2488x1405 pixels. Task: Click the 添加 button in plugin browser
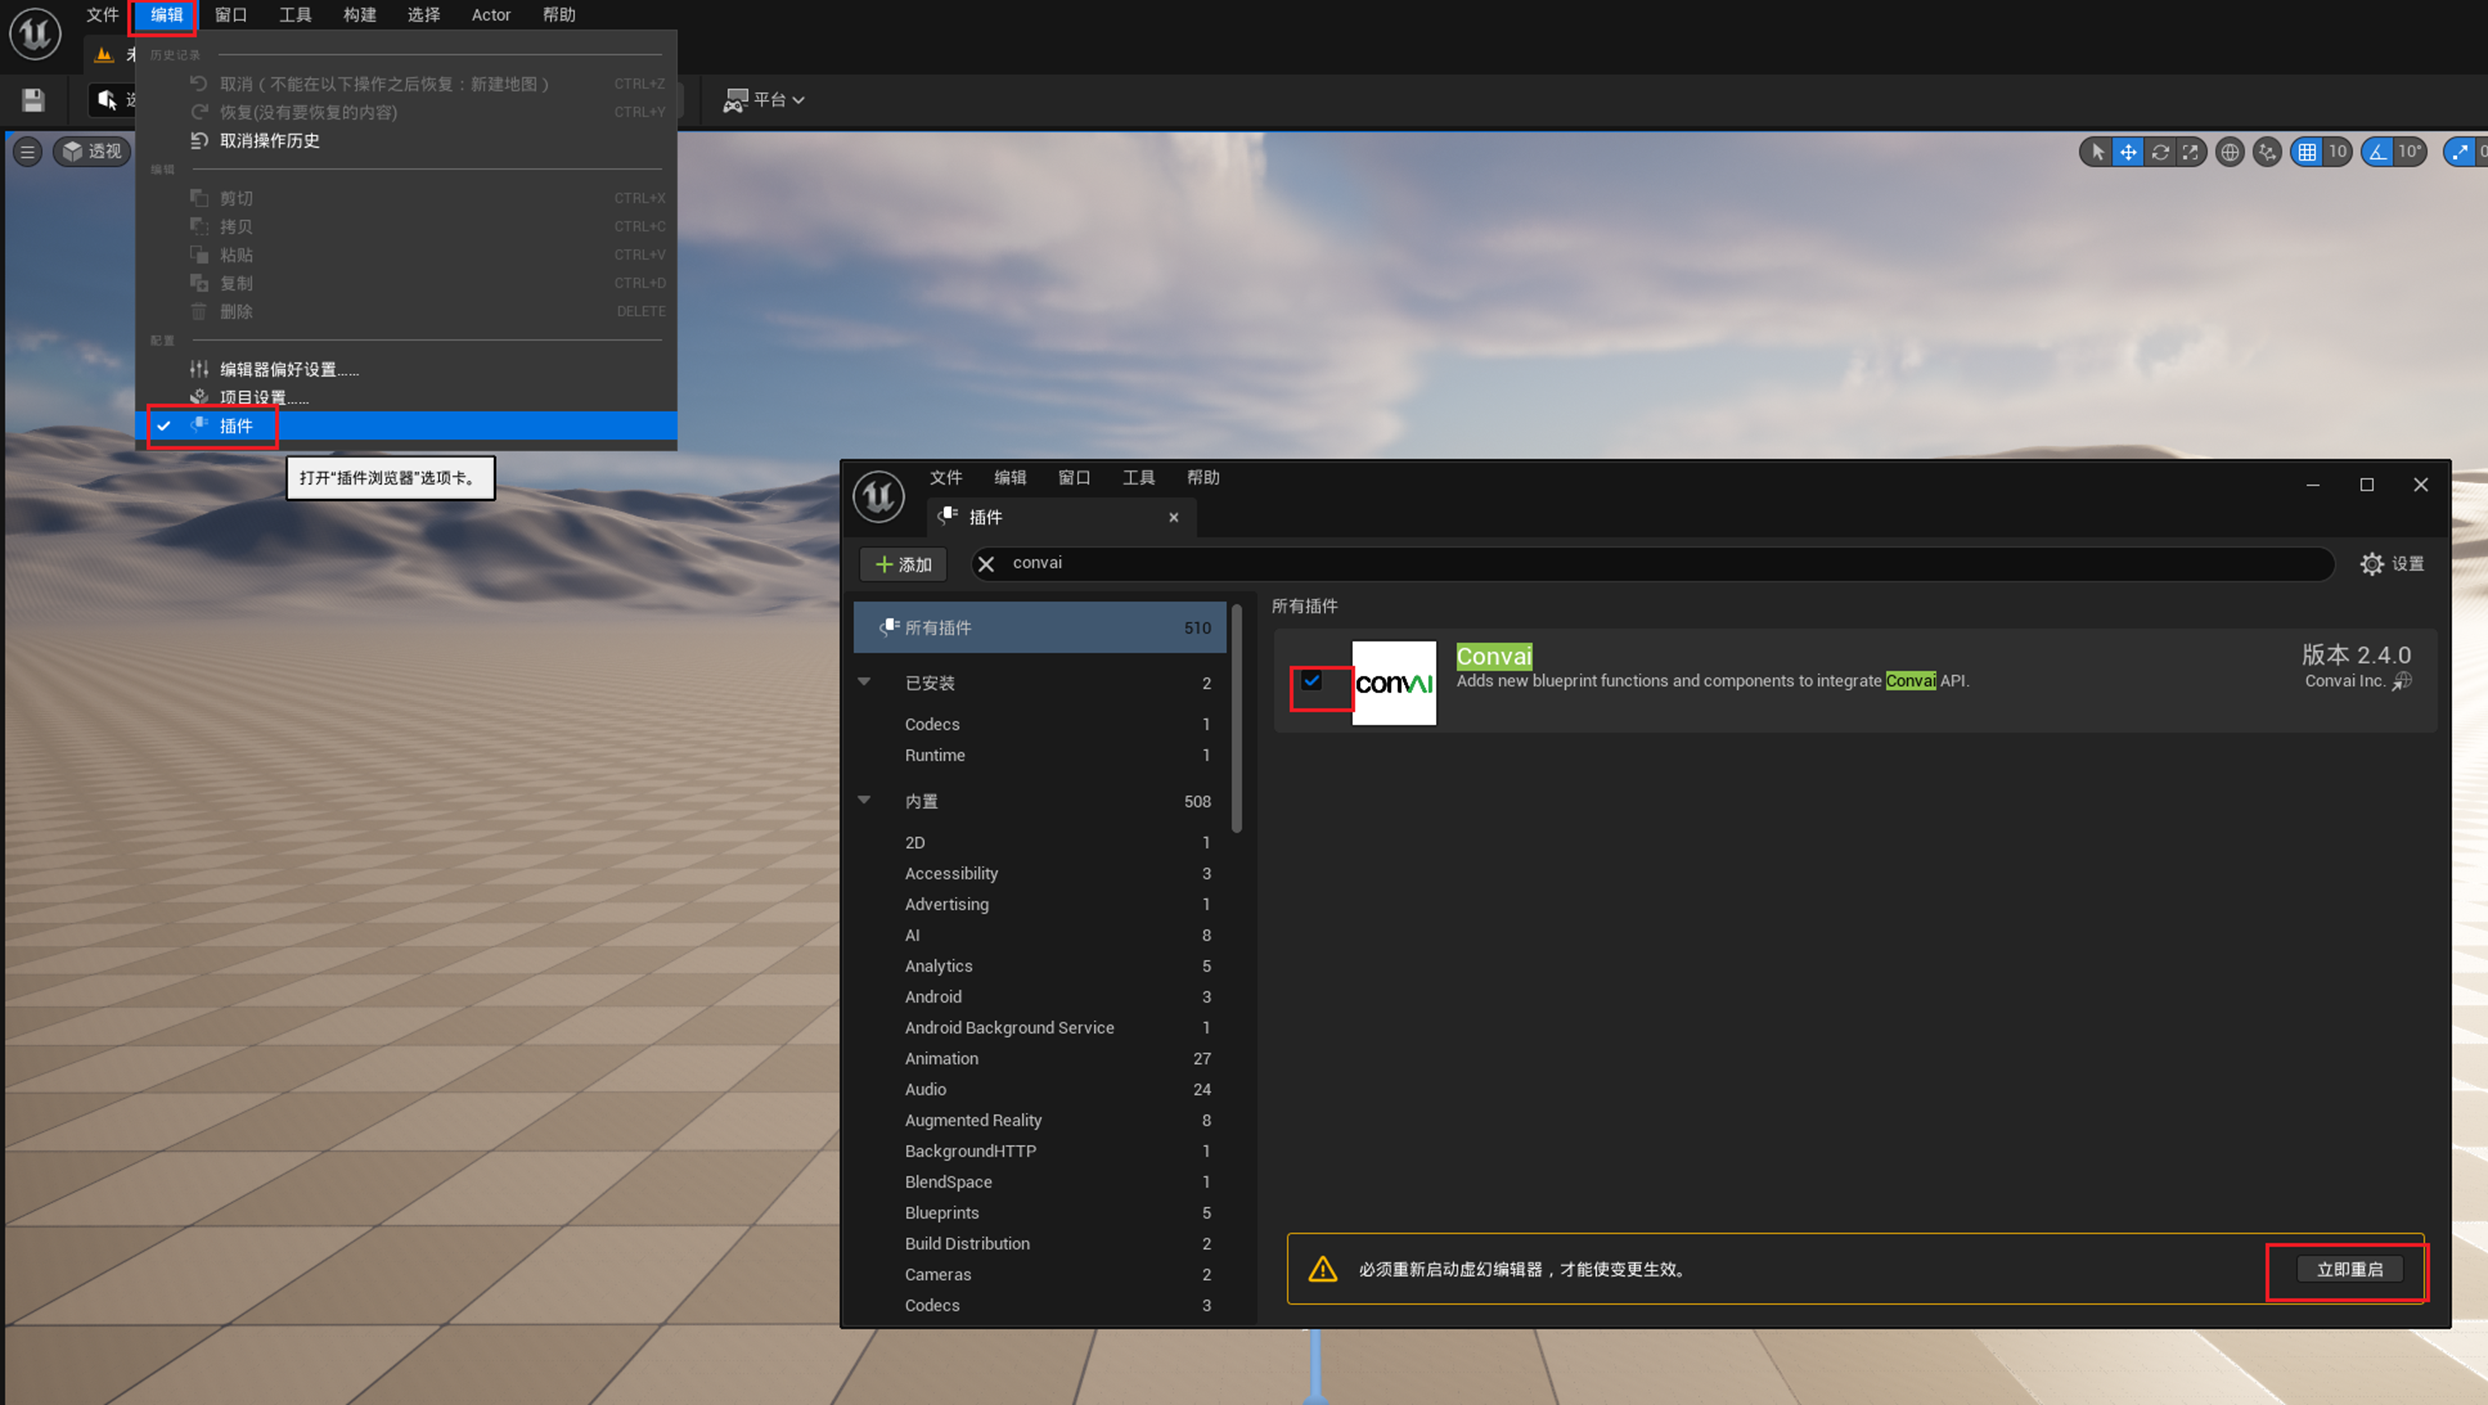pos(901,564)
